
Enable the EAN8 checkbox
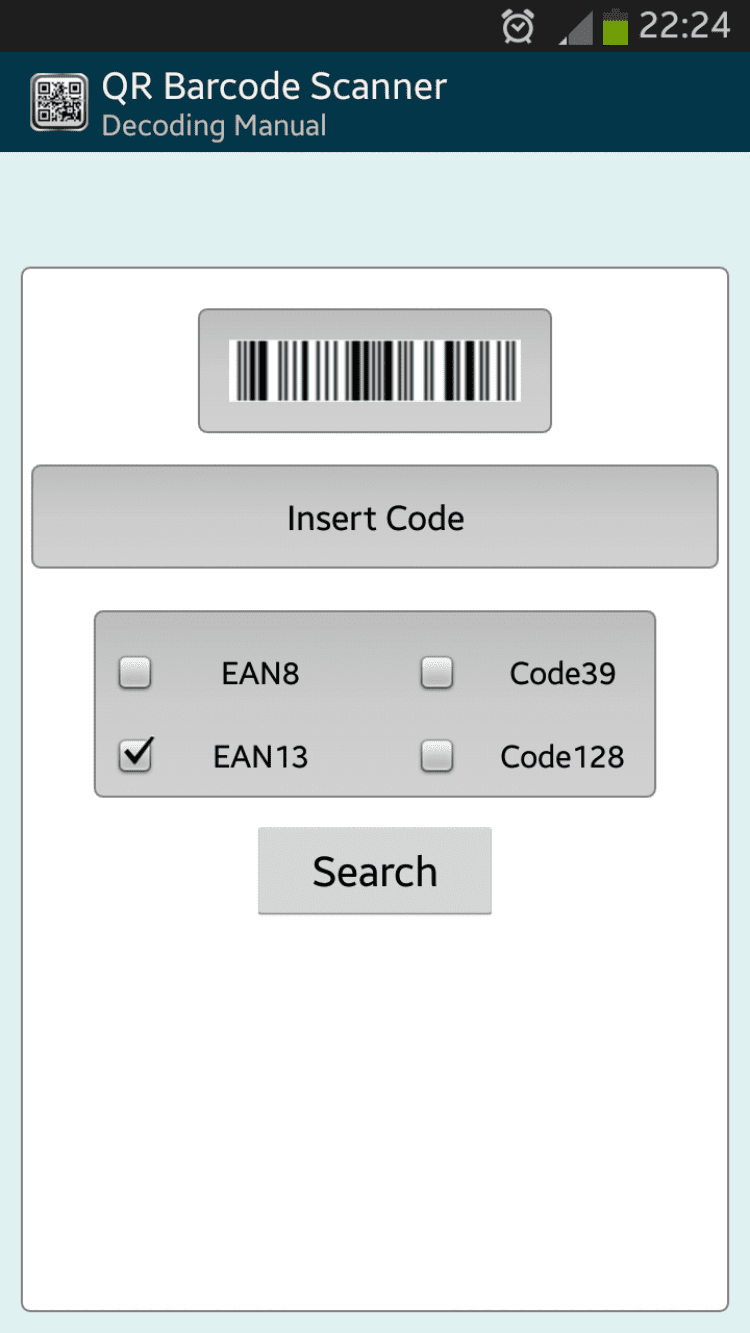tap(135, 673)
